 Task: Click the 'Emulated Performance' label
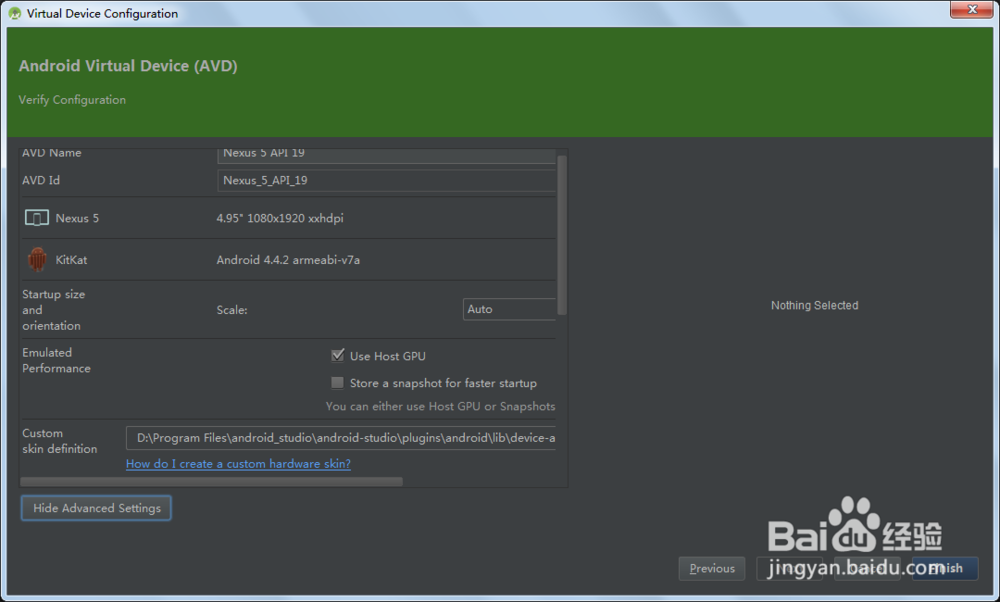pyautogui.click(x=56, y=360)
